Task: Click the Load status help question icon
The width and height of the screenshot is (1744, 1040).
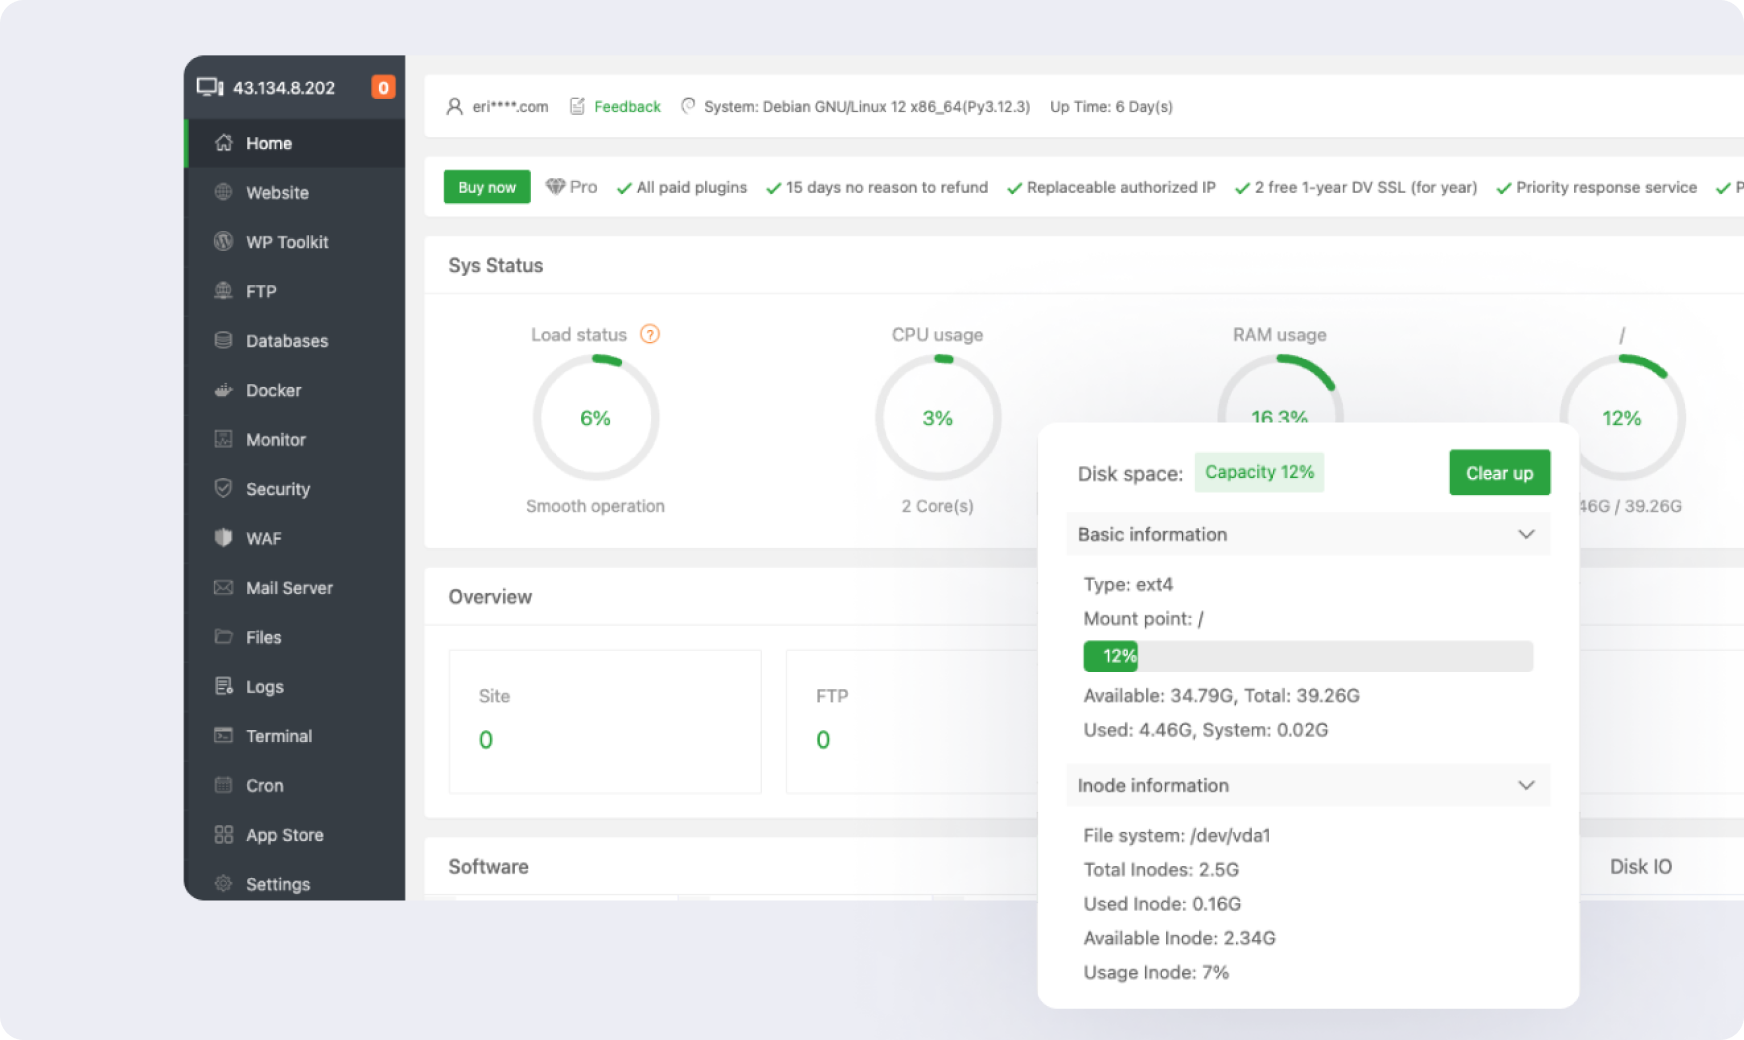Action: 650,334
